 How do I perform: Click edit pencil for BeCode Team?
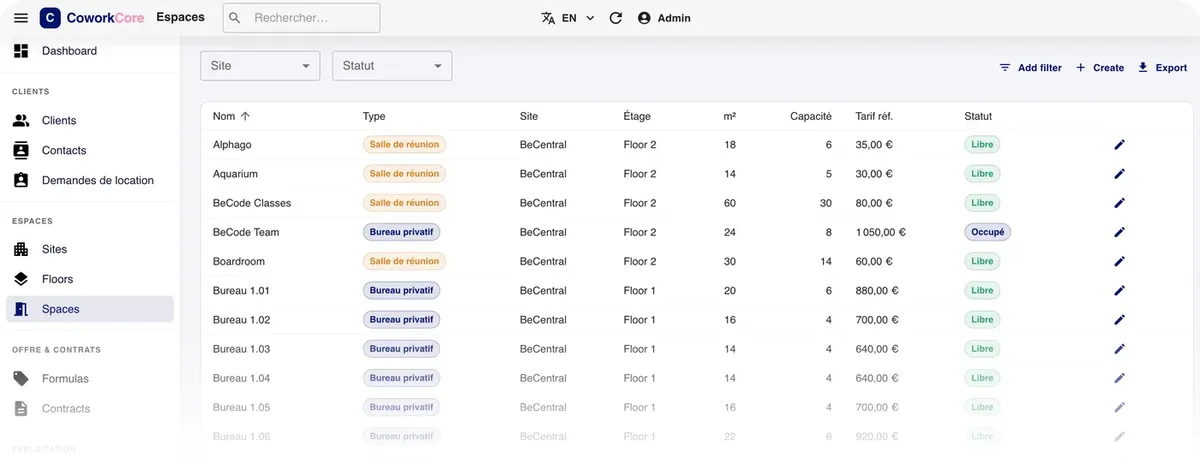(x=1120, y=232)
